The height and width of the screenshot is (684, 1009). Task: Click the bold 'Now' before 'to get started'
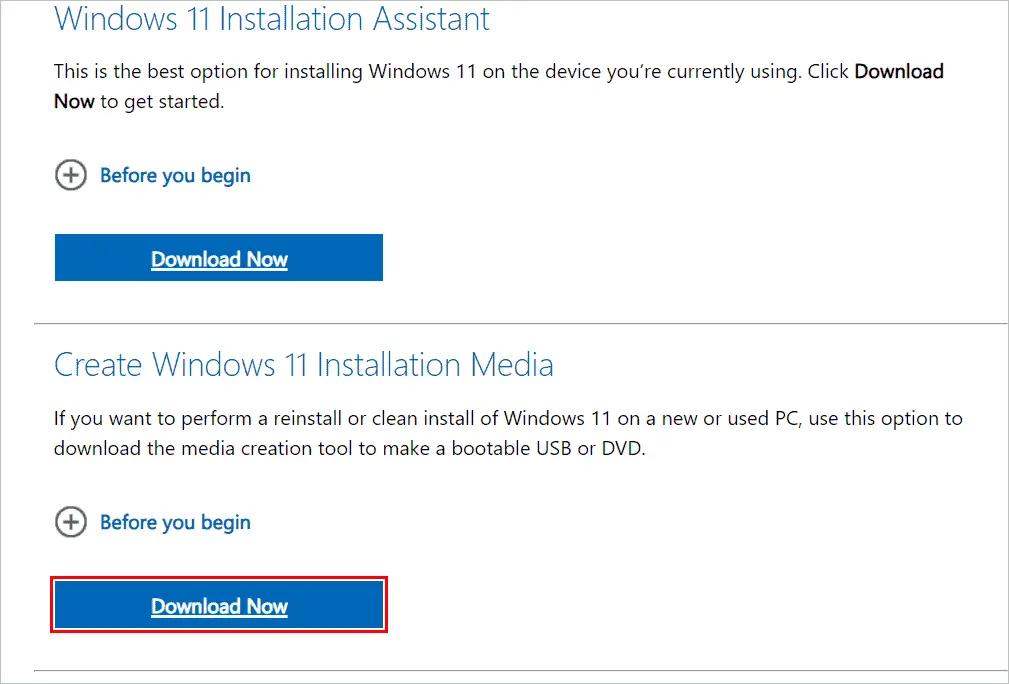pyautogui.click(x=74, y=102)
